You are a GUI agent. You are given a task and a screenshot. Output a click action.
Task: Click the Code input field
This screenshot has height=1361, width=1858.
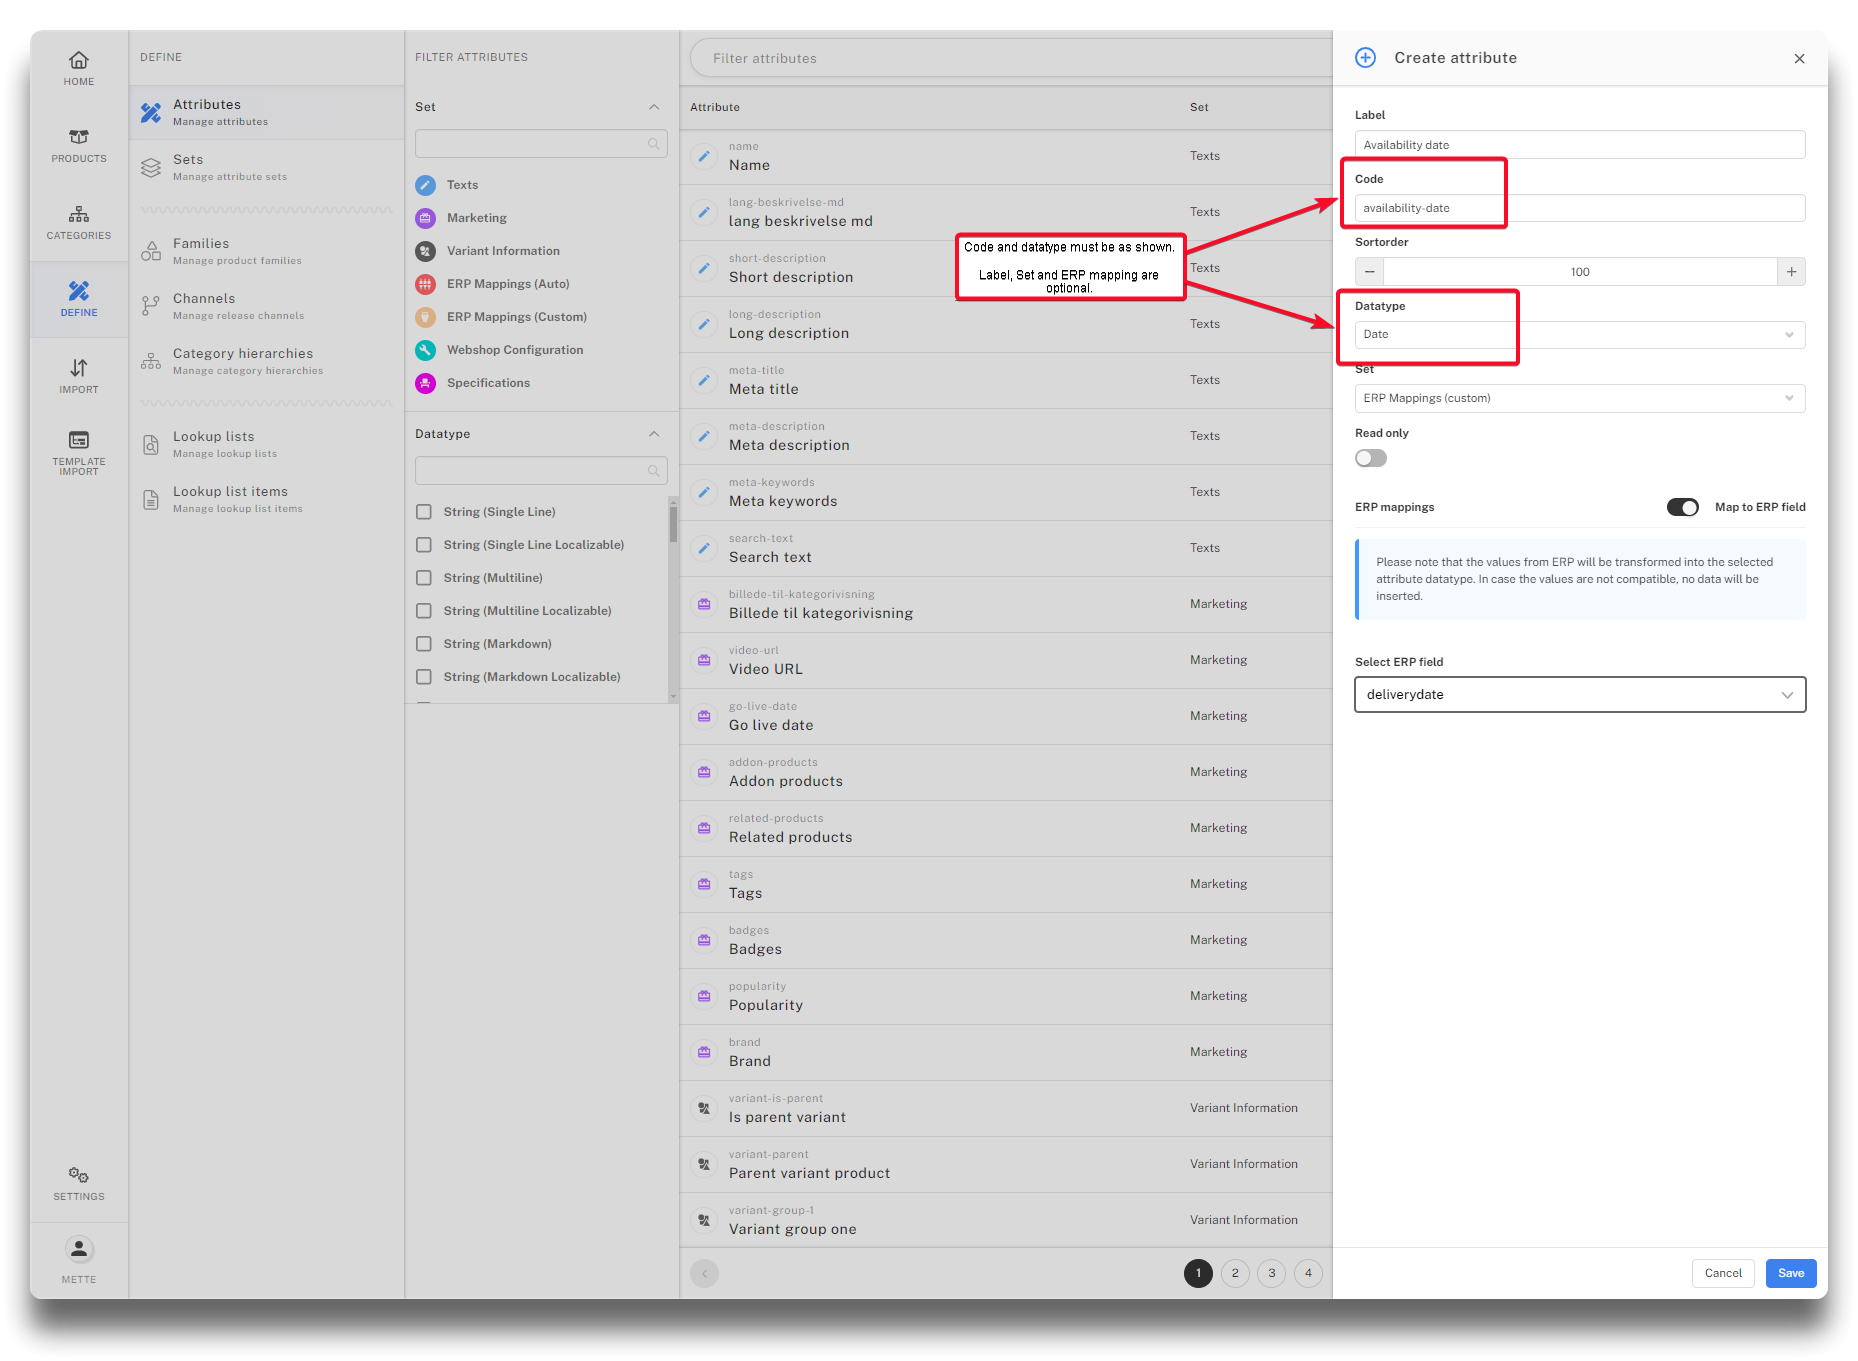(x=1579, y=208)
